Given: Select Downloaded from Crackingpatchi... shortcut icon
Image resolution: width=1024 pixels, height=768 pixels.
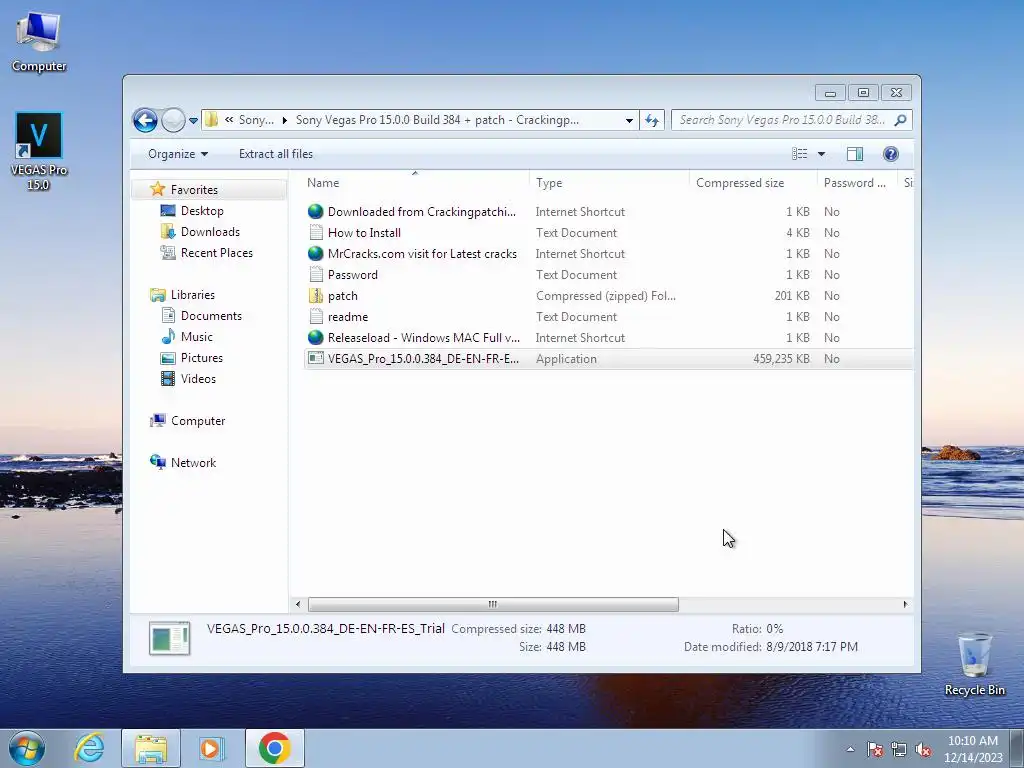Looking at the screenshot, I should click(x=315, y=212).
